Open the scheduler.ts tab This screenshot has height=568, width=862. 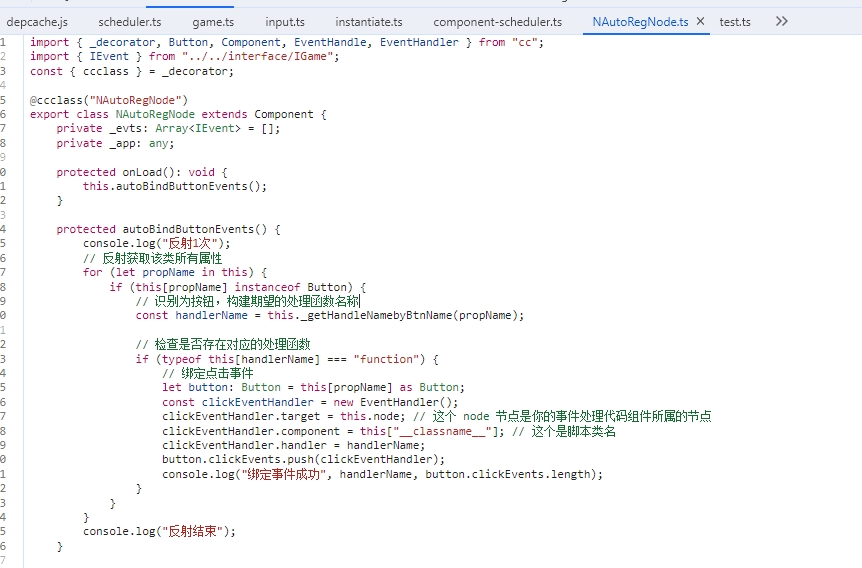(130, 22)
